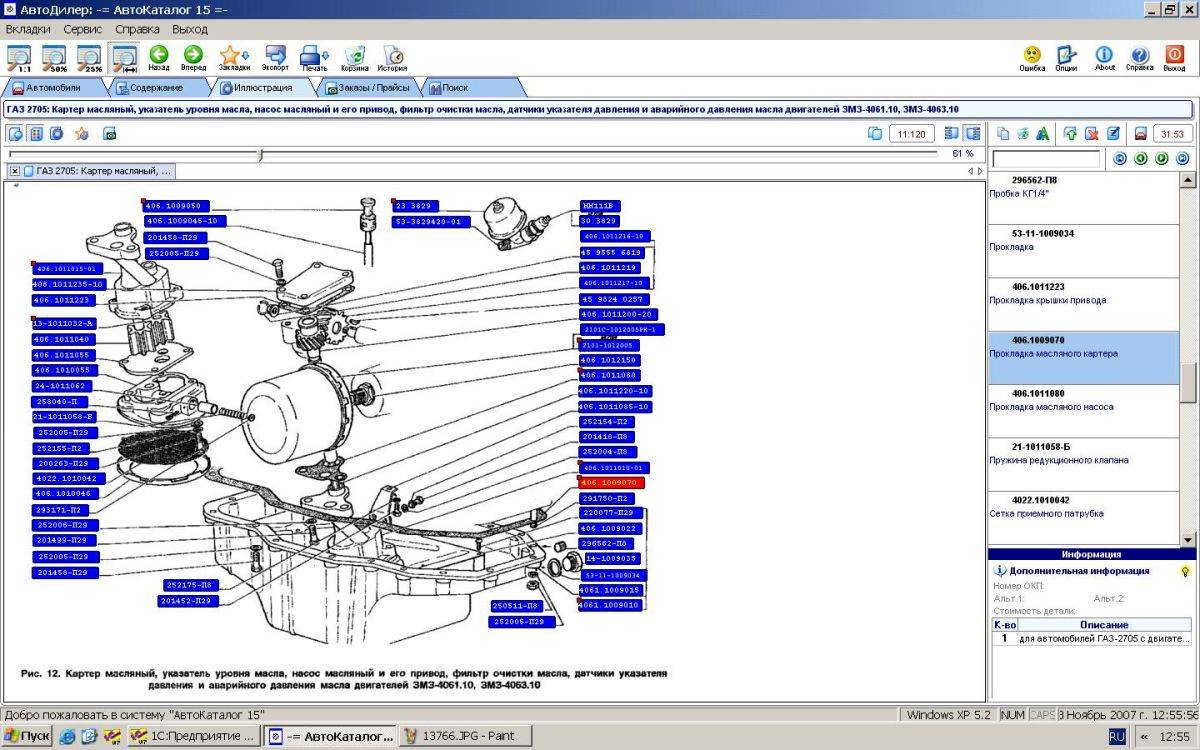Toggle the grid view button under Автомобили tab
Screen dimensions: 1200x750
click(36, 133)
